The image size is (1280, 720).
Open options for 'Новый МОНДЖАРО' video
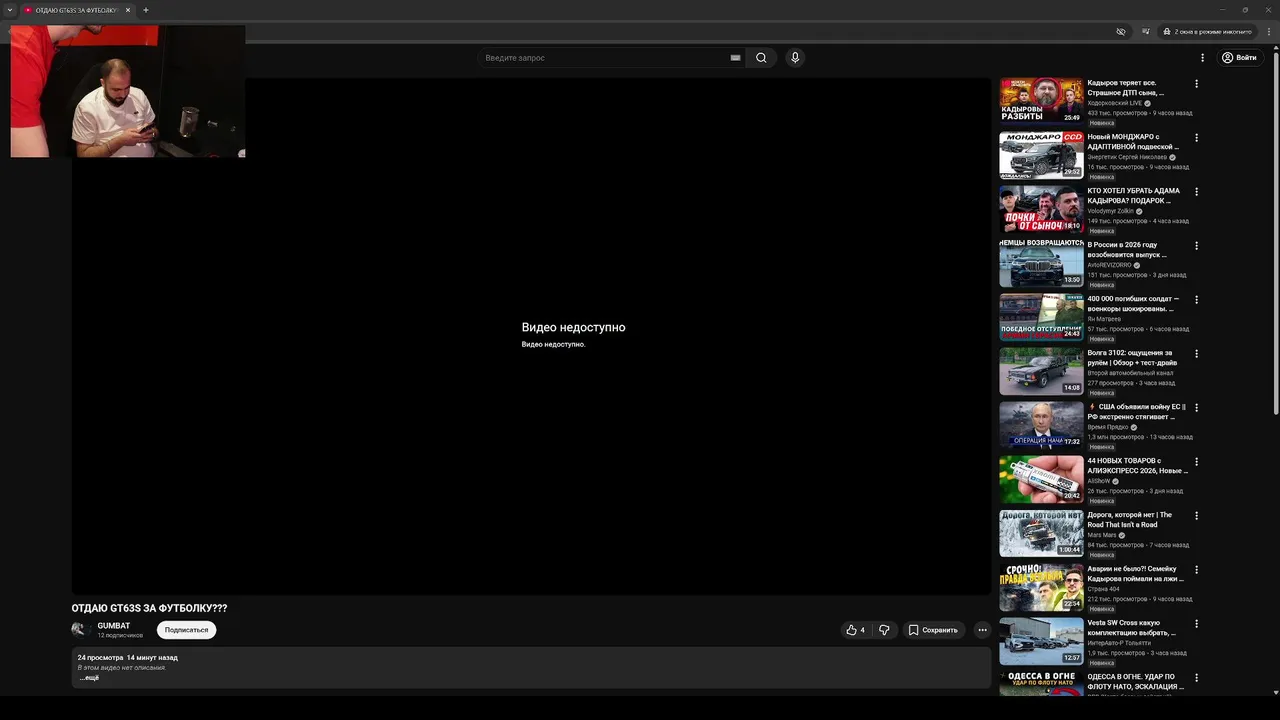1196,138
